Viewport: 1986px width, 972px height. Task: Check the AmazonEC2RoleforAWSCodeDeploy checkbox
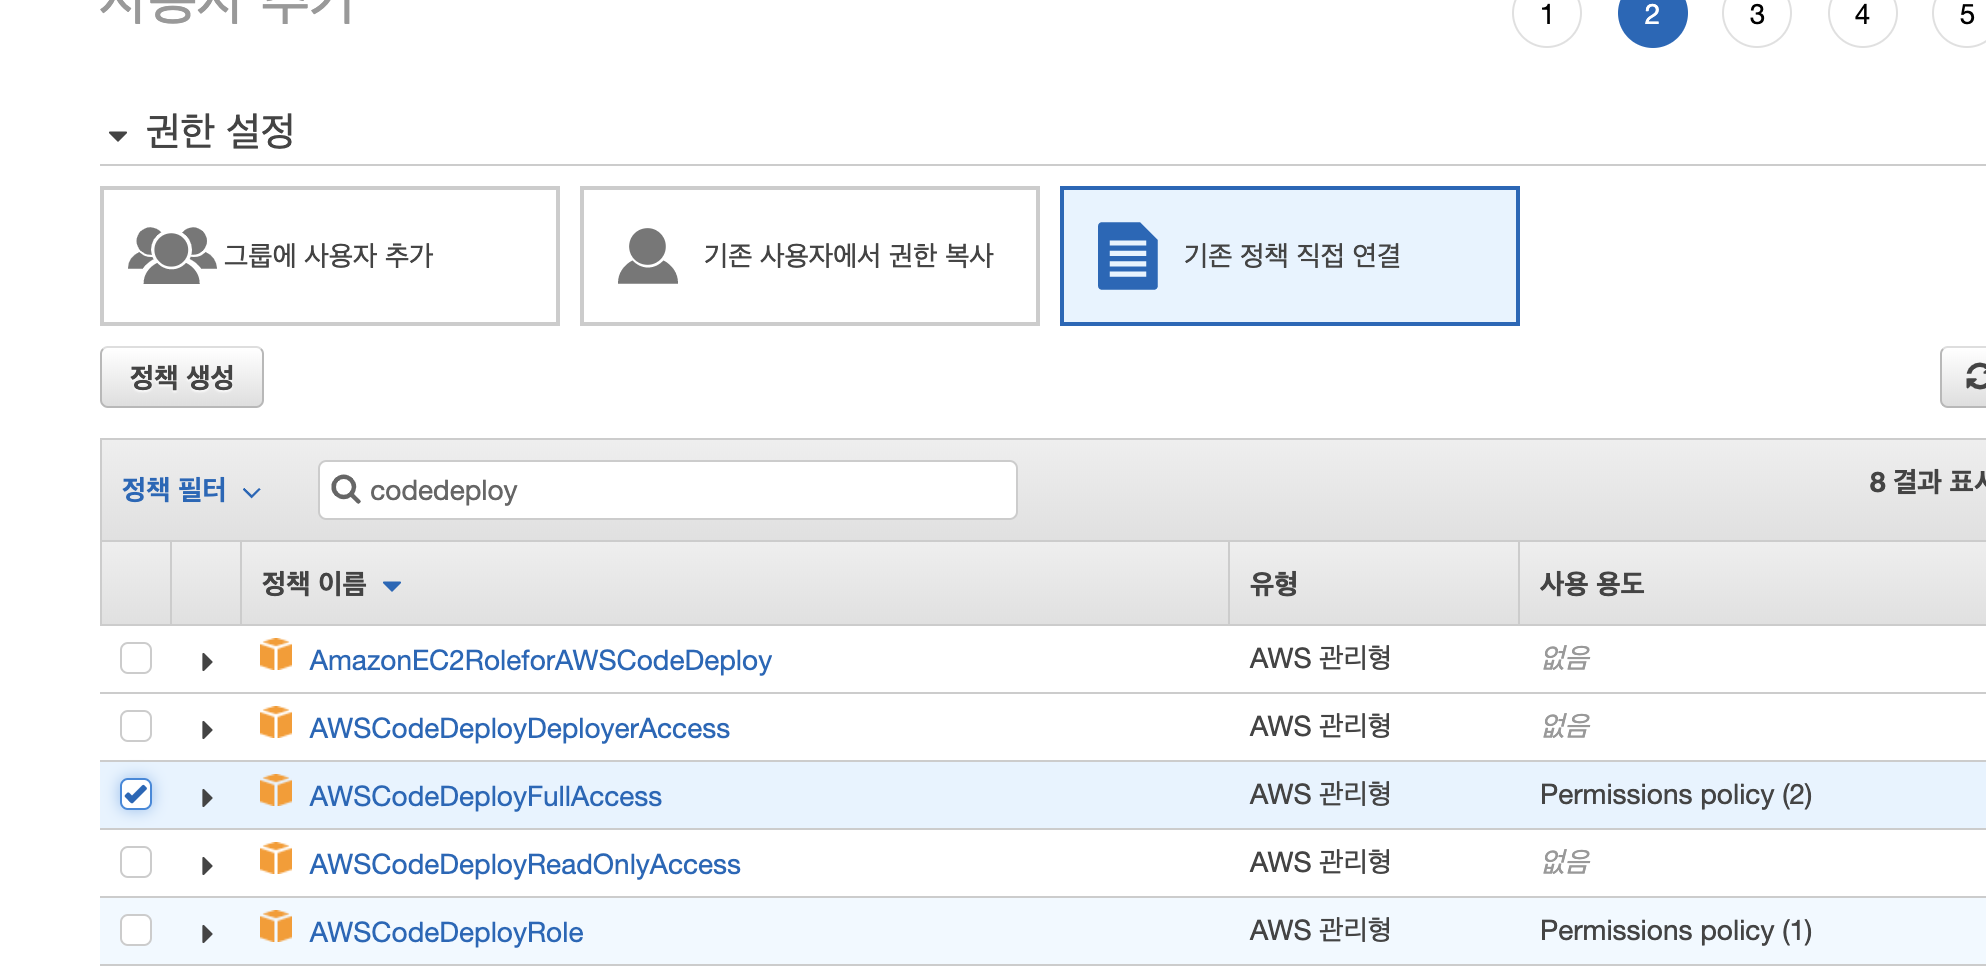click(x=136, y=658)
